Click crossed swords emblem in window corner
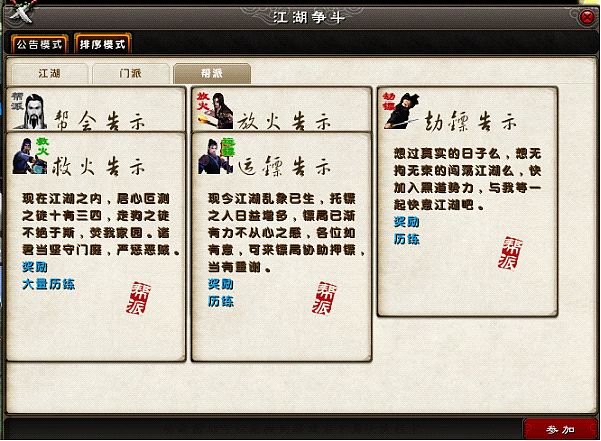The image size is (601, 441). point(21,11)
